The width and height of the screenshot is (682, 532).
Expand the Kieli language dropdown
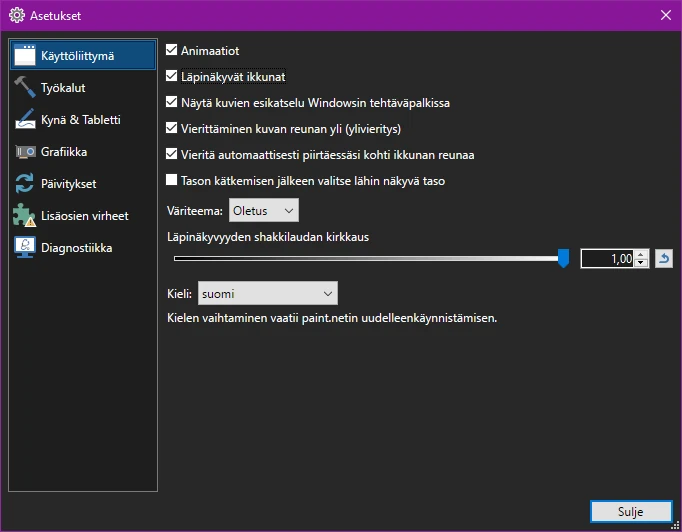(x=268, y=293)
